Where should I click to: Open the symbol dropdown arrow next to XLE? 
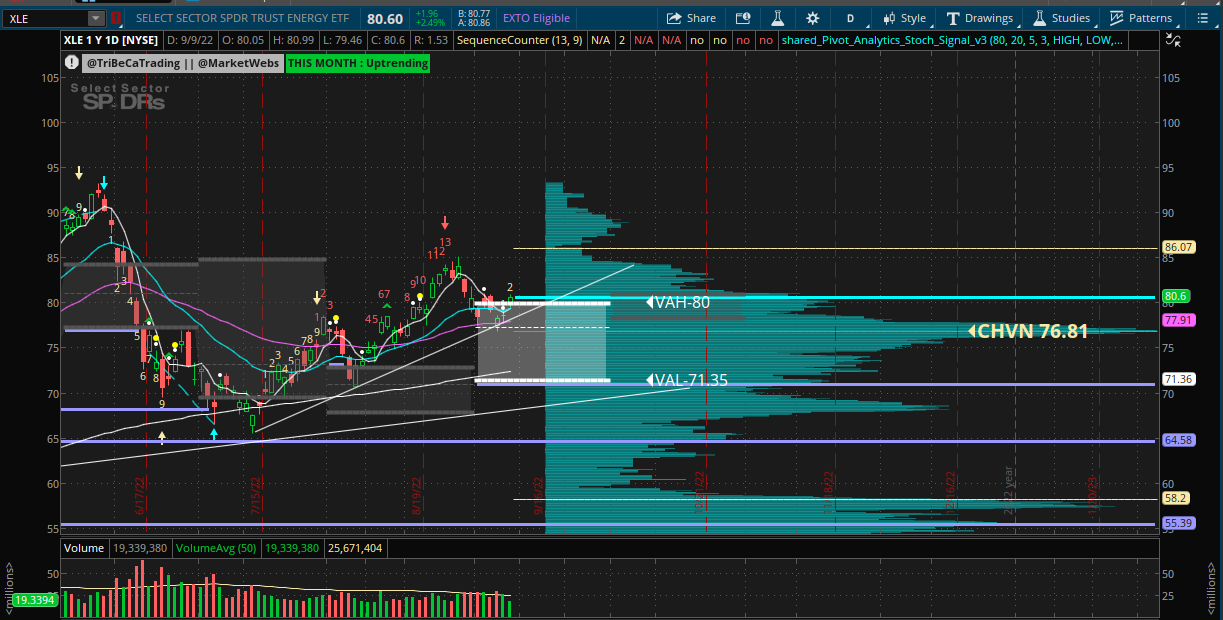click(96, 18)
